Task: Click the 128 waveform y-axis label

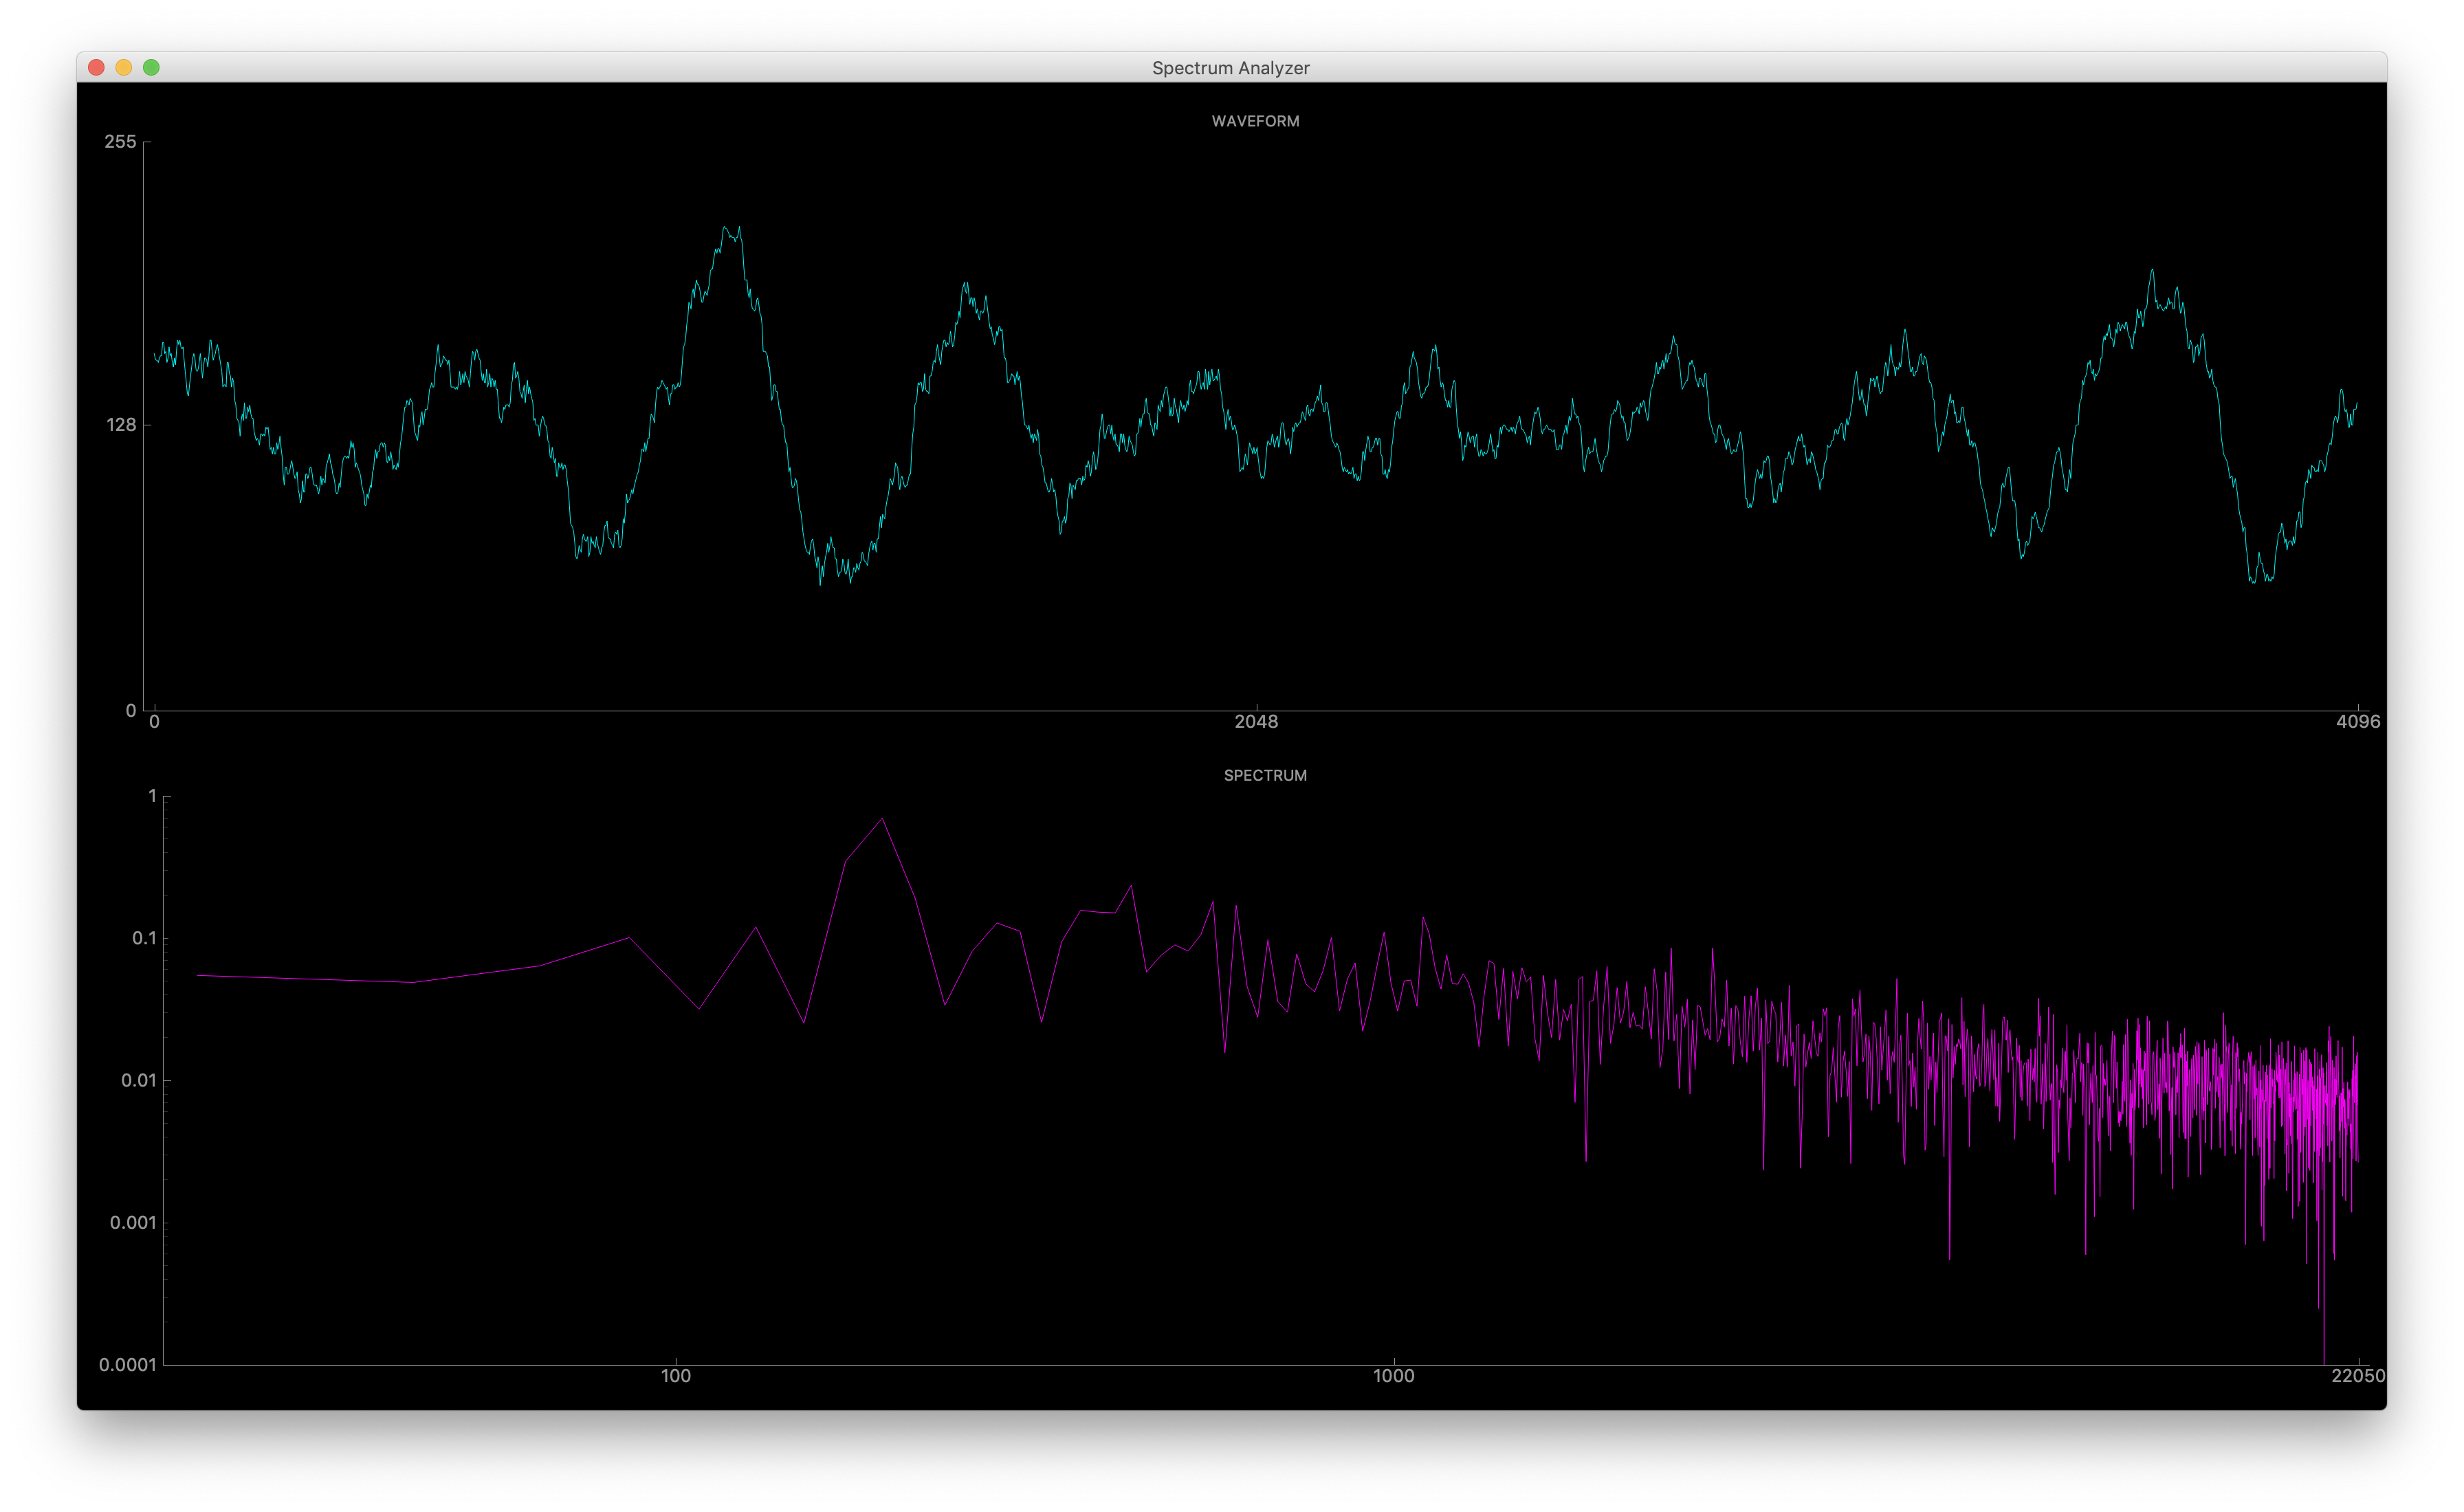Action: (x=120, y=425)
